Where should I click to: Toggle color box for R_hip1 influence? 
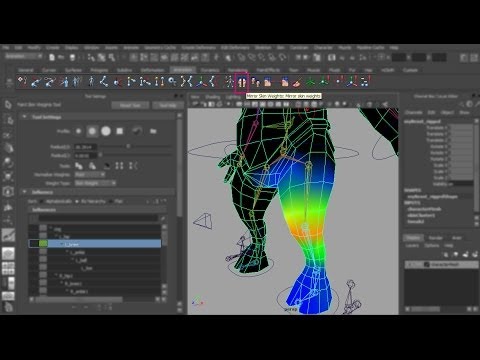pos(43,275)
